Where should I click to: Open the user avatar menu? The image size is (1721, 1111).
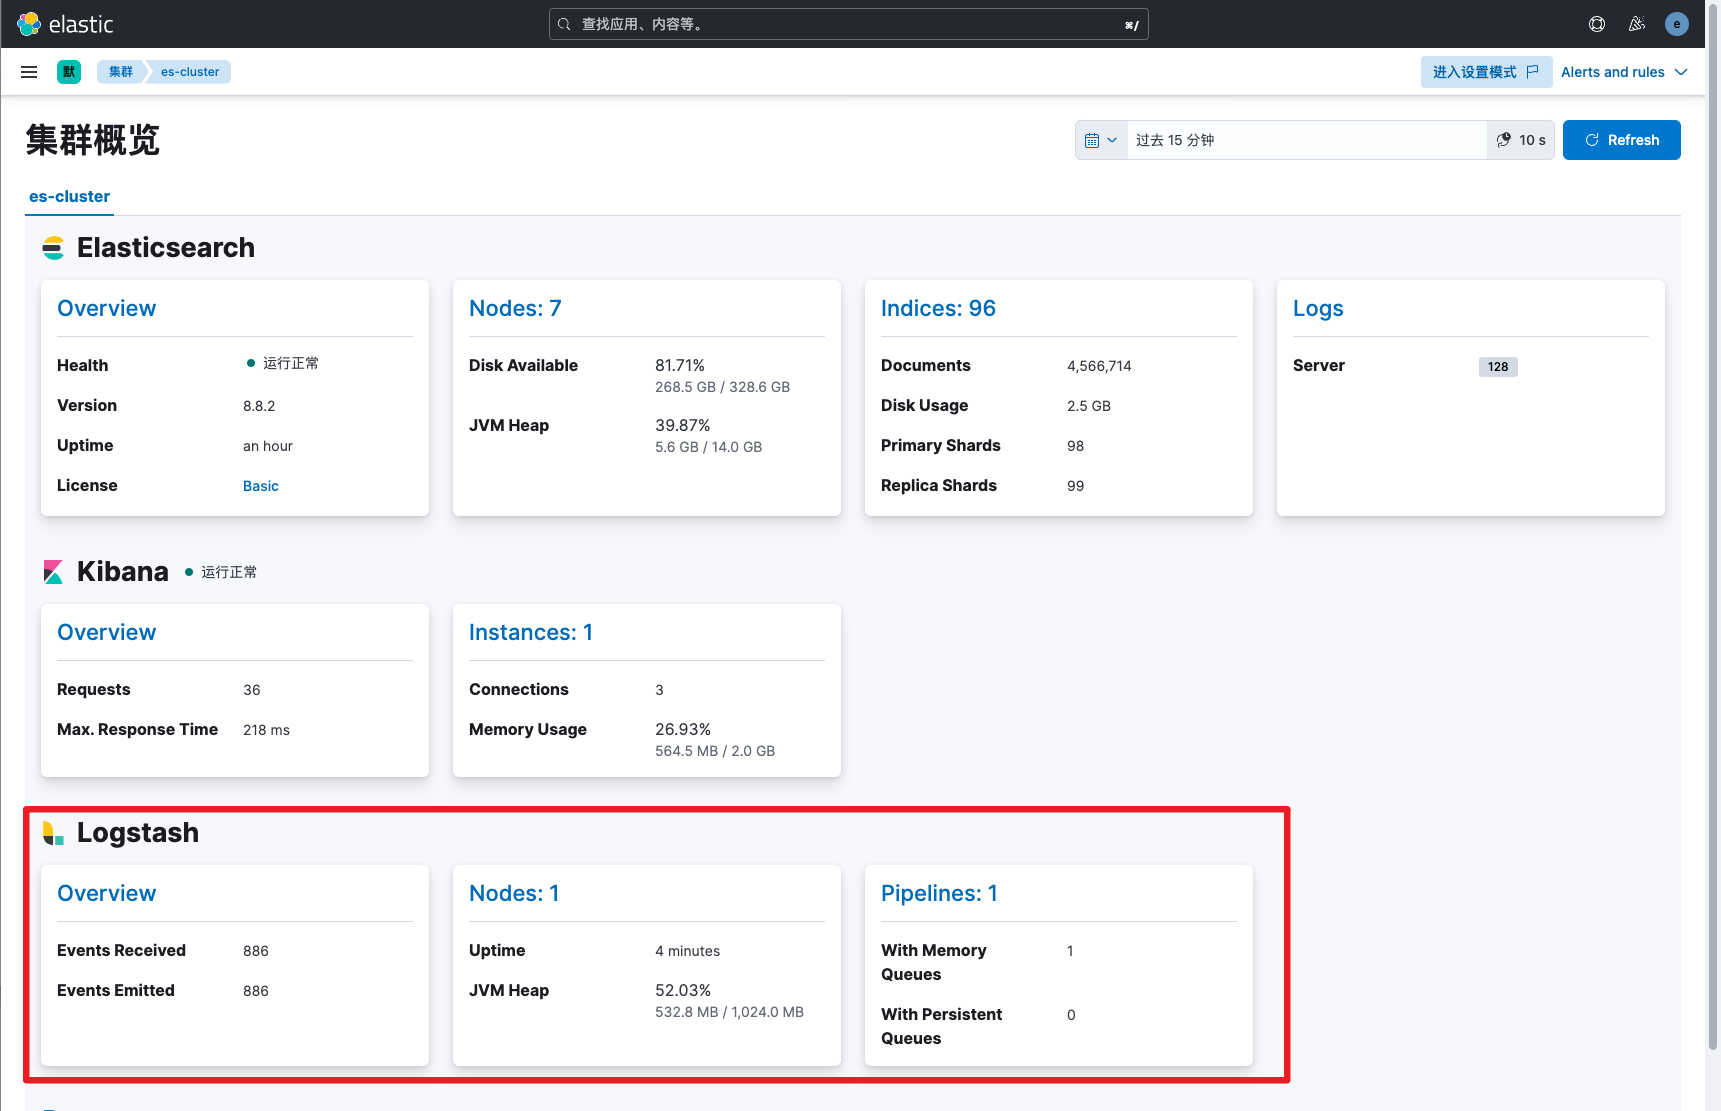coord(1677,24)
